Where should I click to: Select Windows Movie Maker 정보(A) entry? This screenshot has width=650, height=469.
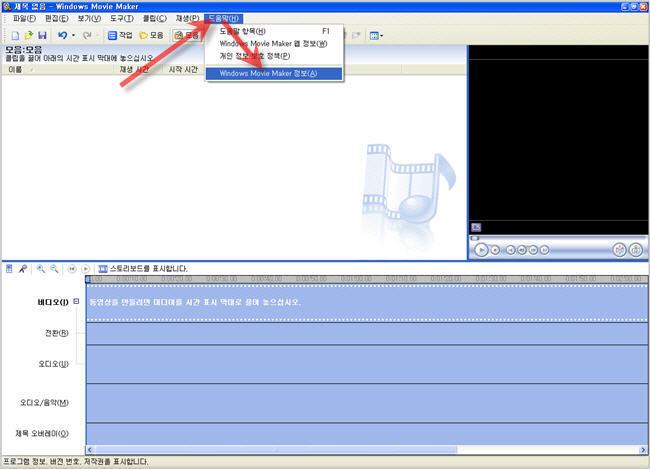click(x=274, y=73)
